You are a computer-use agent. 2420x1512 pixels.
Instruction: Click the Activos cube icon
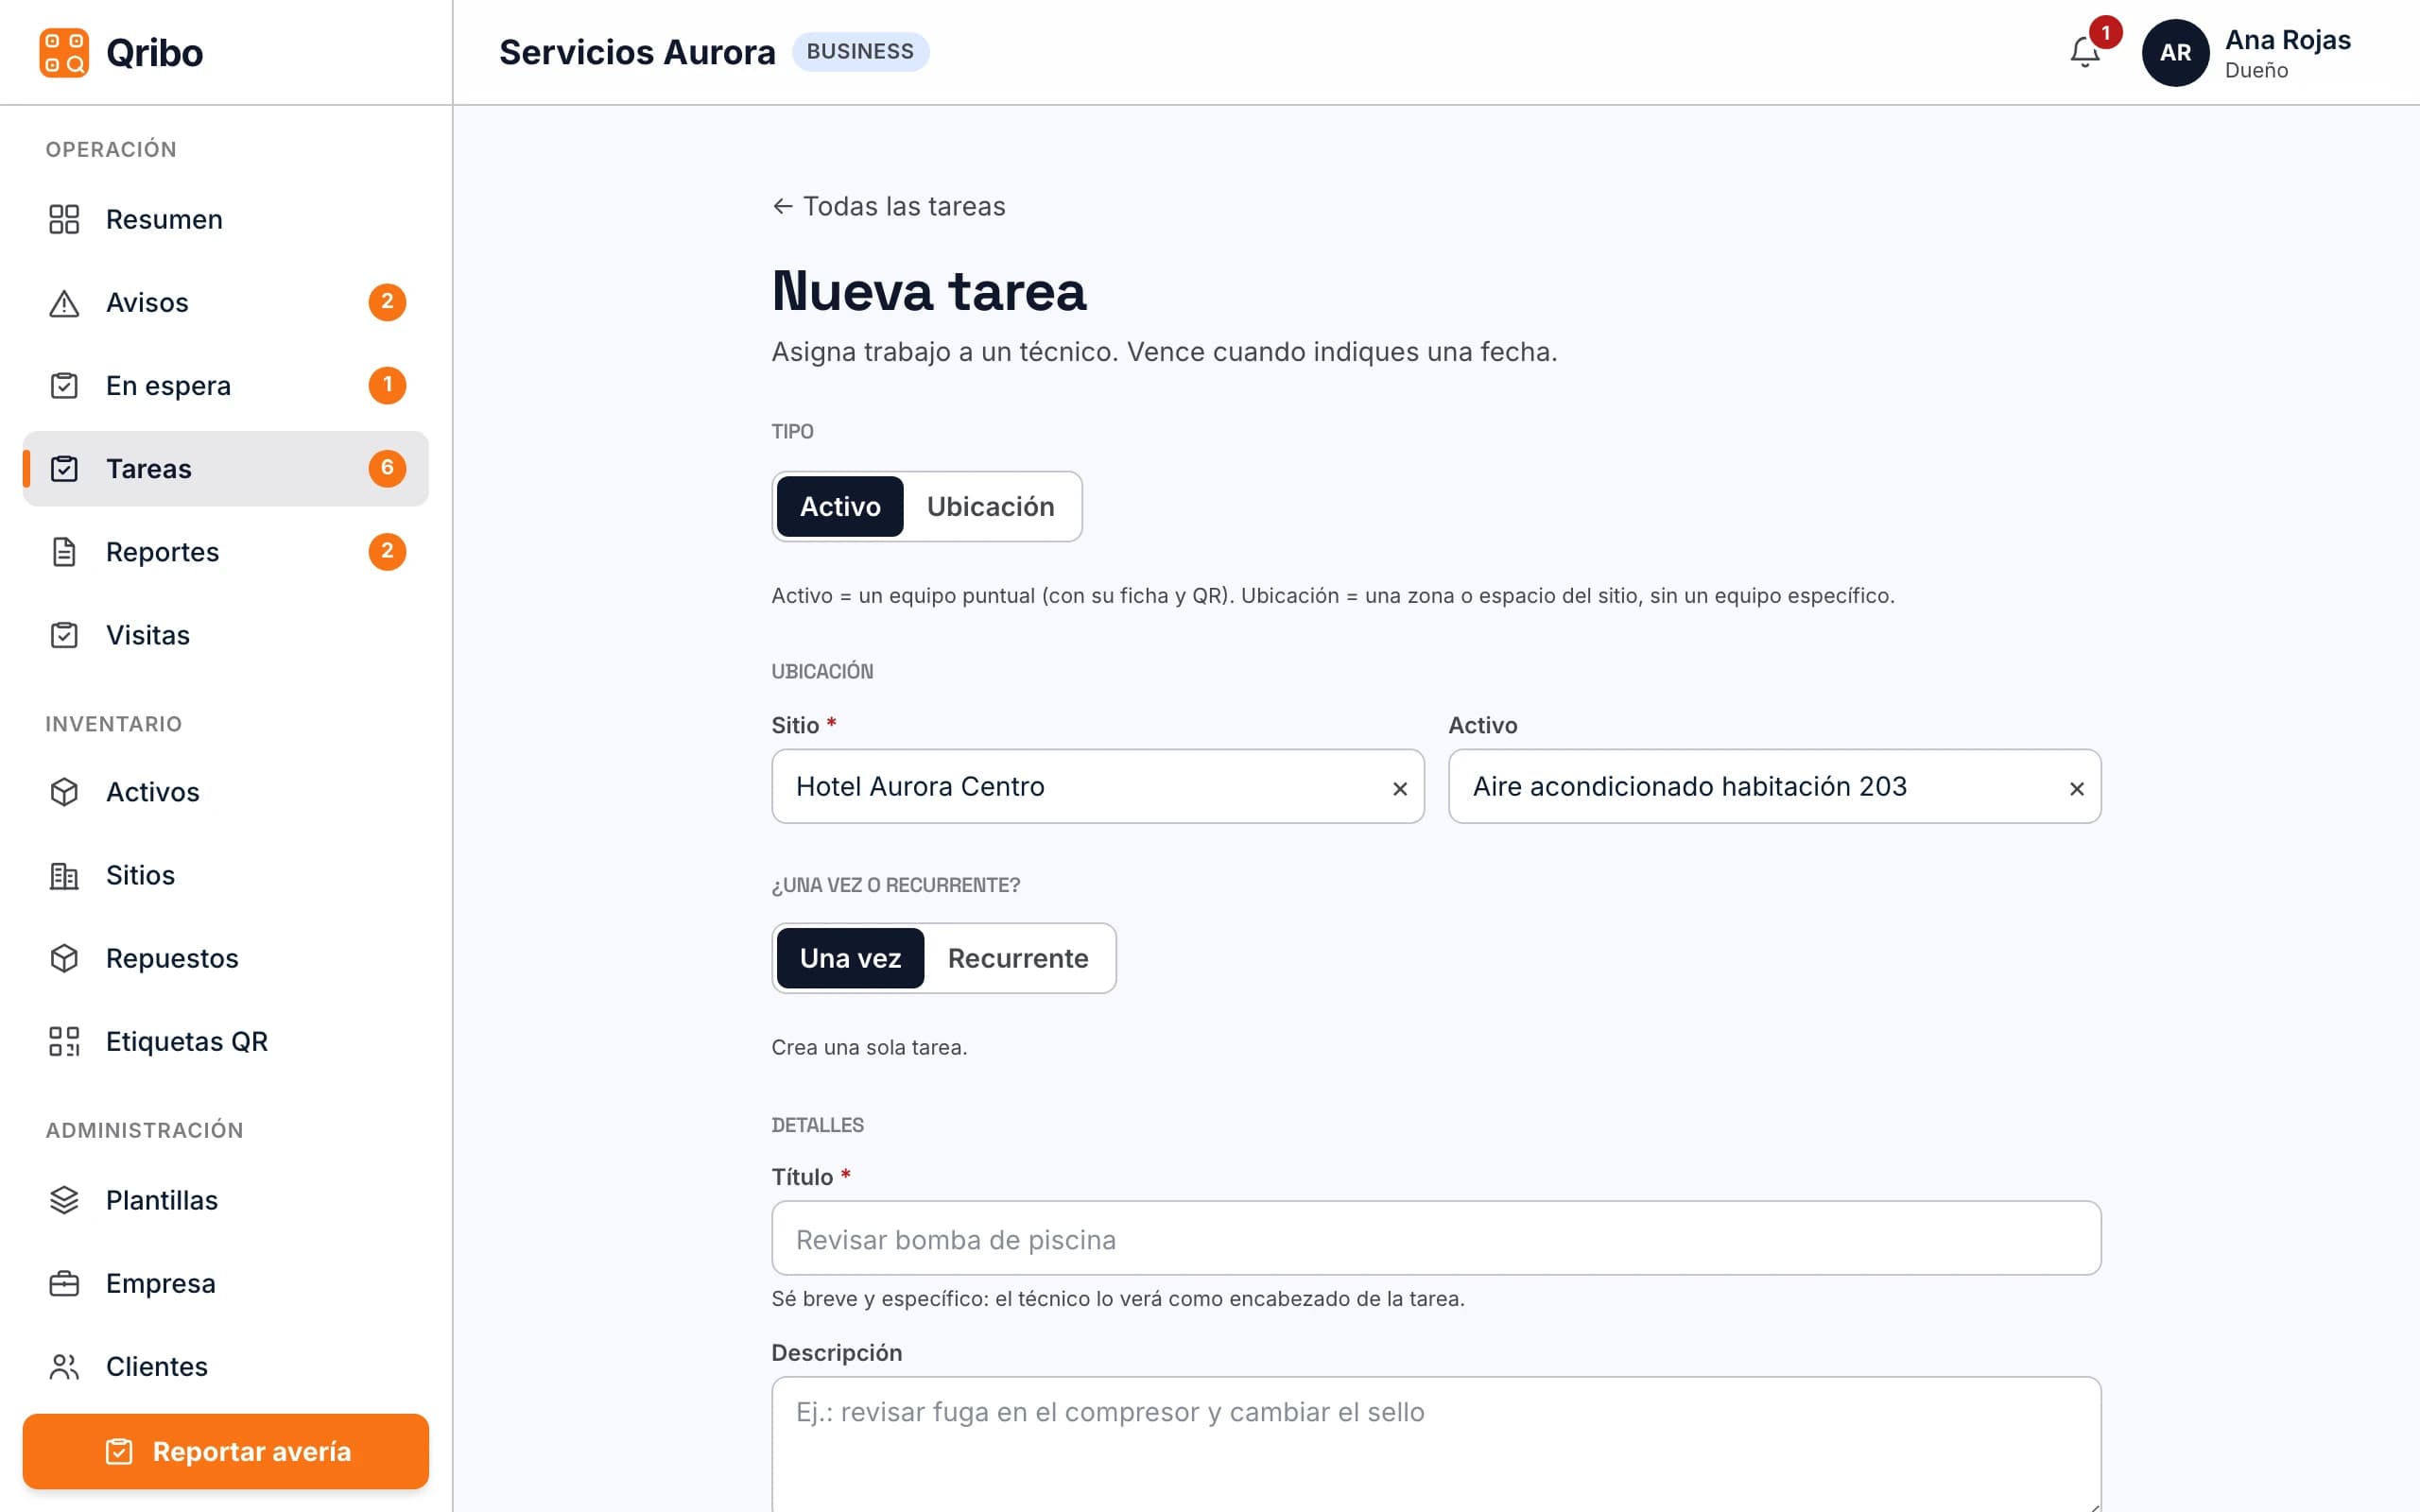[x=64, y=792]
